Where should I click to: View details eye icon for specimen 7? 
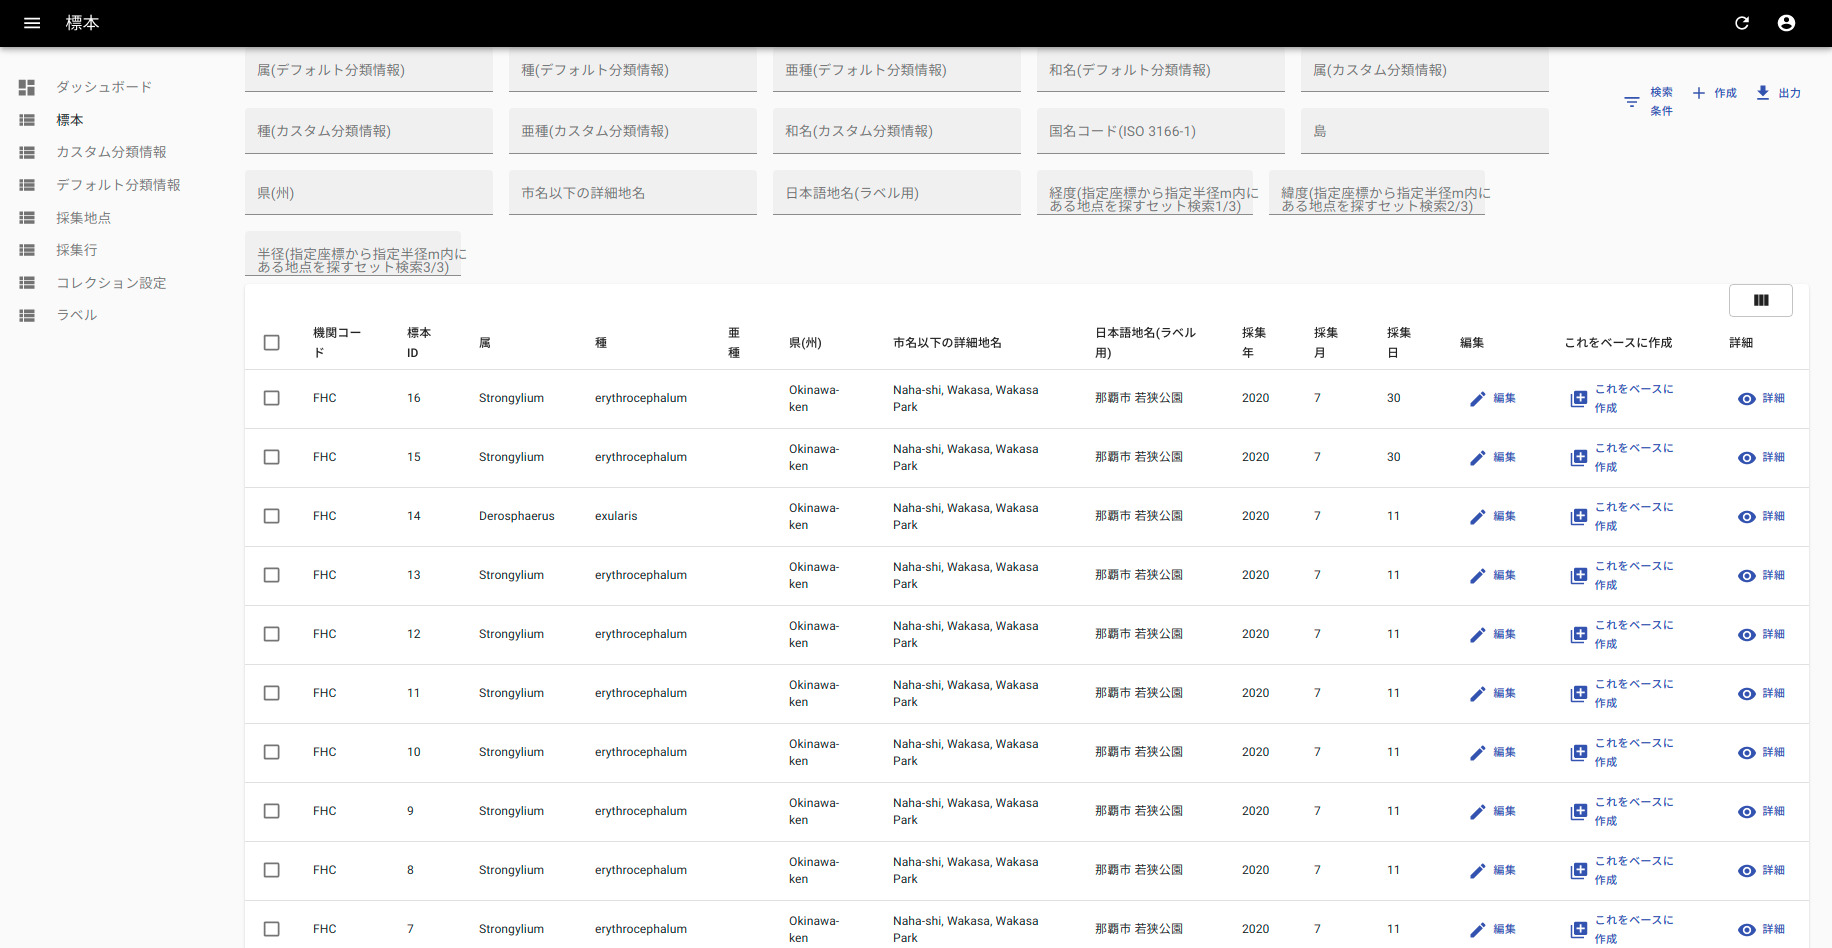pos(1747,930)
